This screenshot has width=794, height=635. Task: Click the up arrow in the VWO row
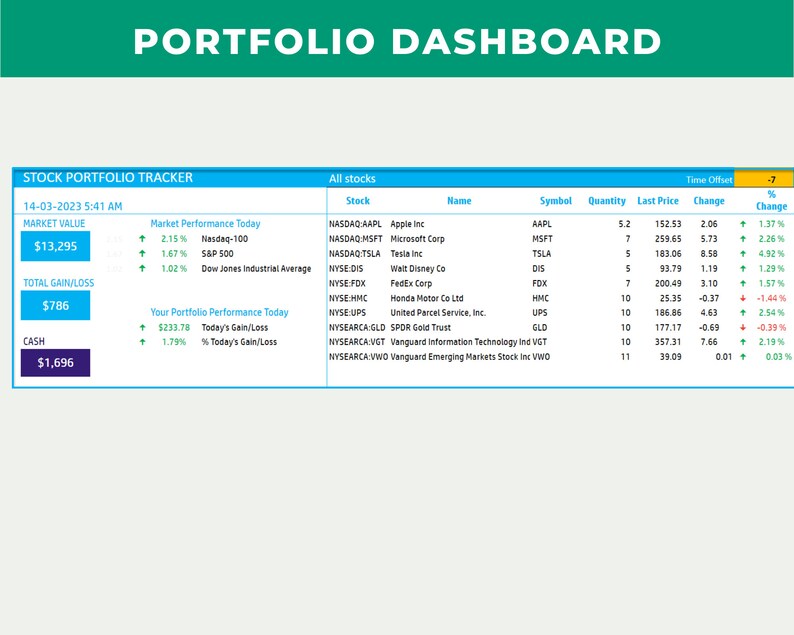coord(743,356)
